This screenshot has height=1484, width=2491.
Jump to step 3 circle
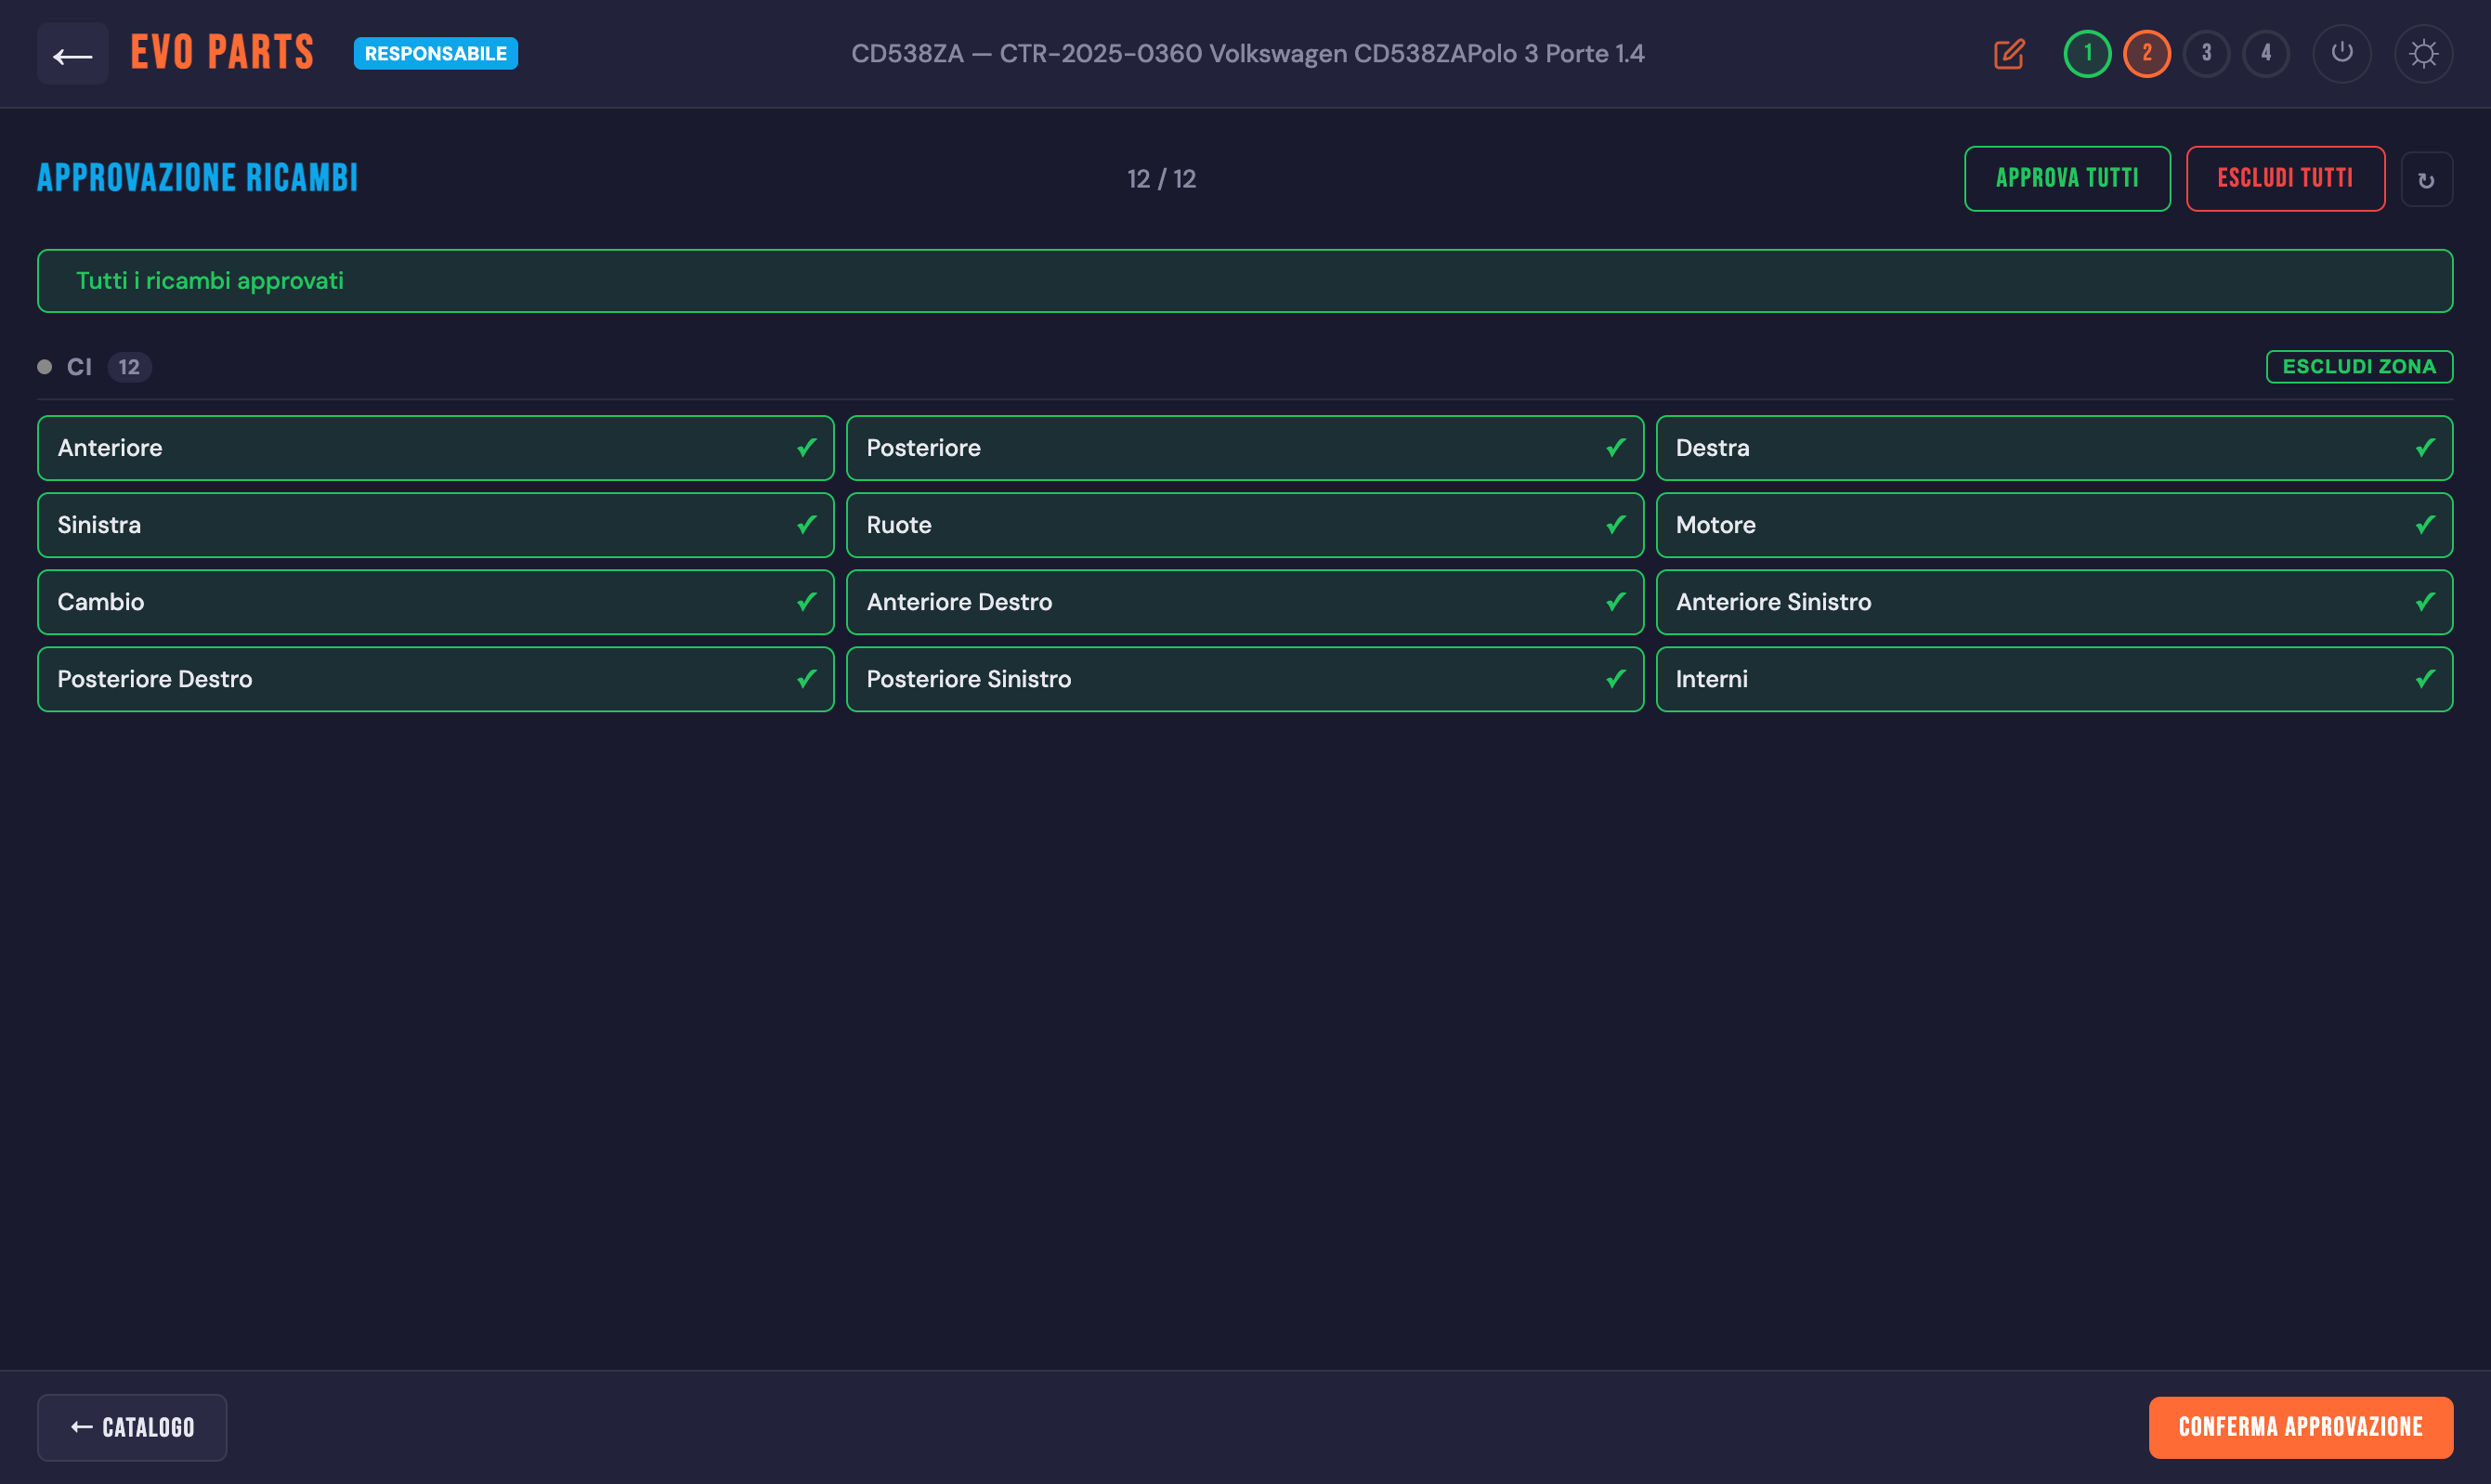pos(2205,54)
